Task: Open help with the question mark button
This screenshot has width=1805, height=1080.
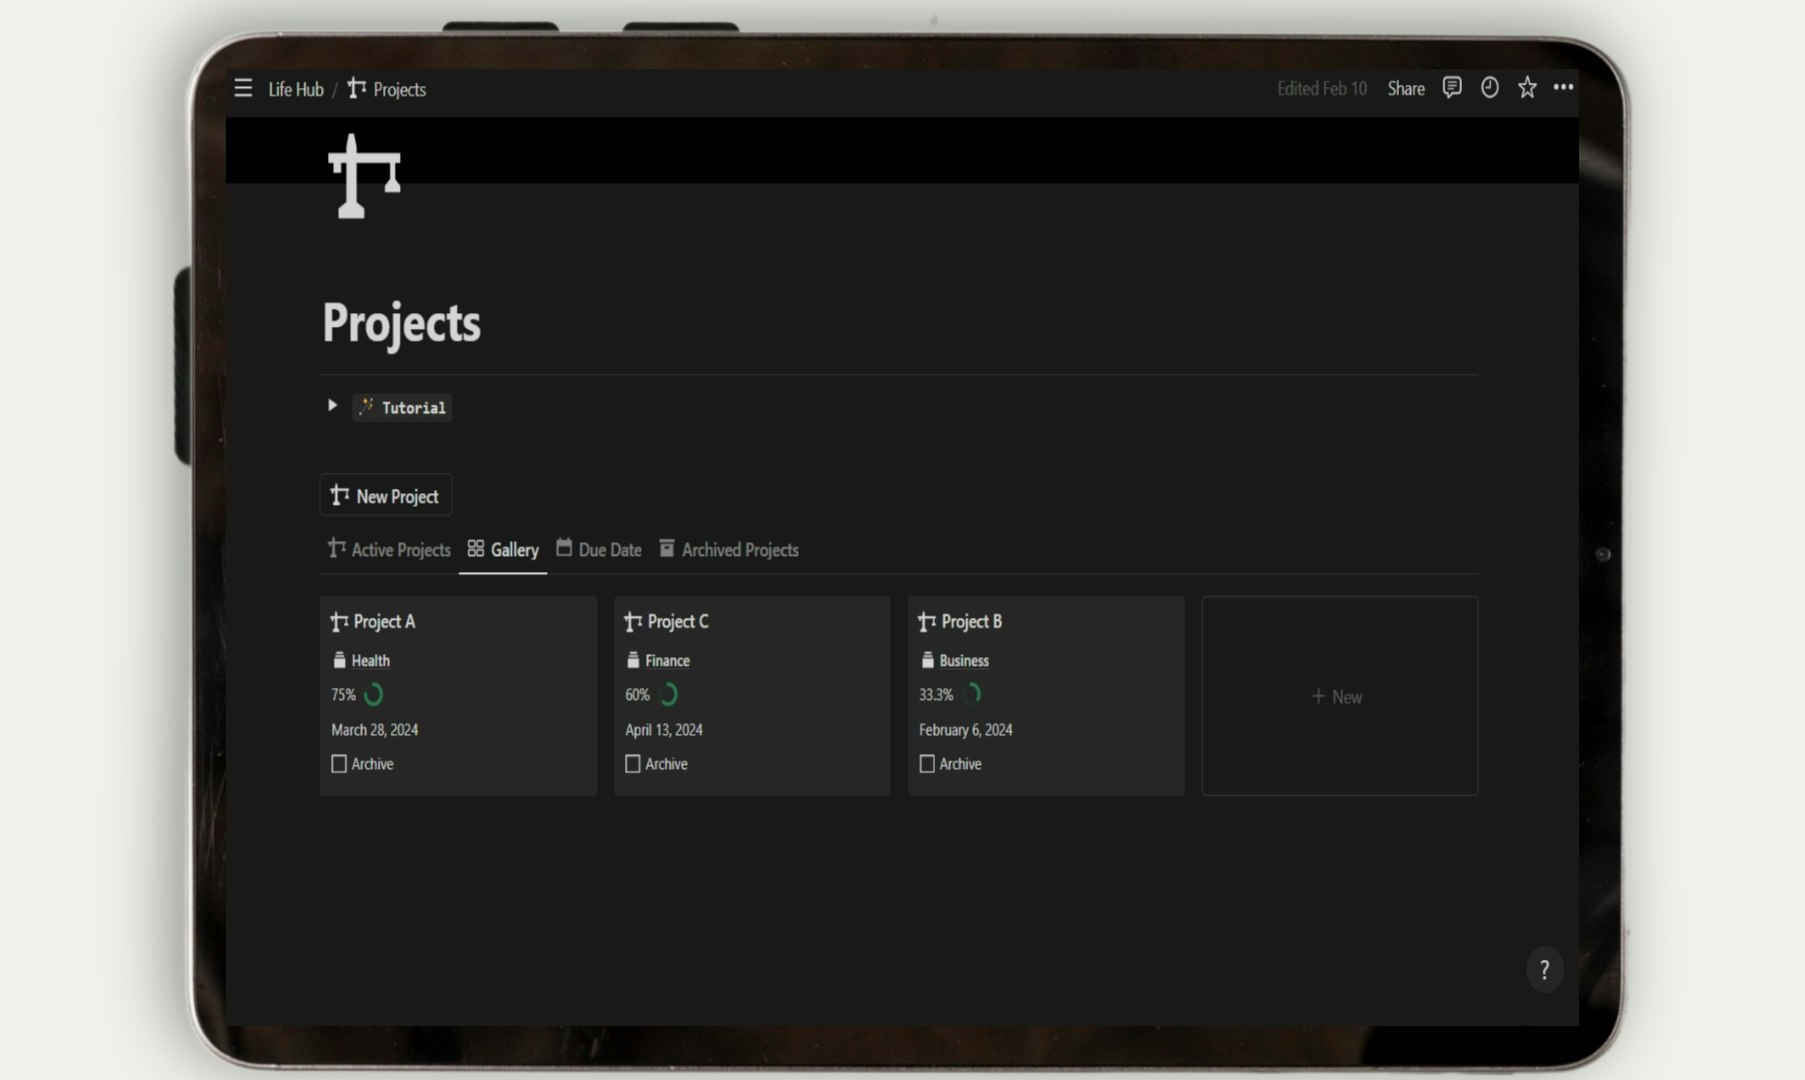Action: click(1544, 969)
